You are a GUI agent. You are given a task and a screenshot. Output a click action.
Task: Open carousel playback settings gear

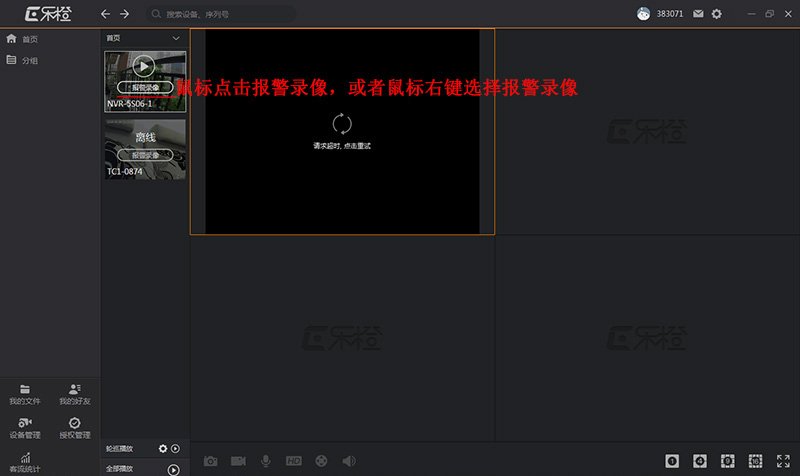[x=163, y=449]
